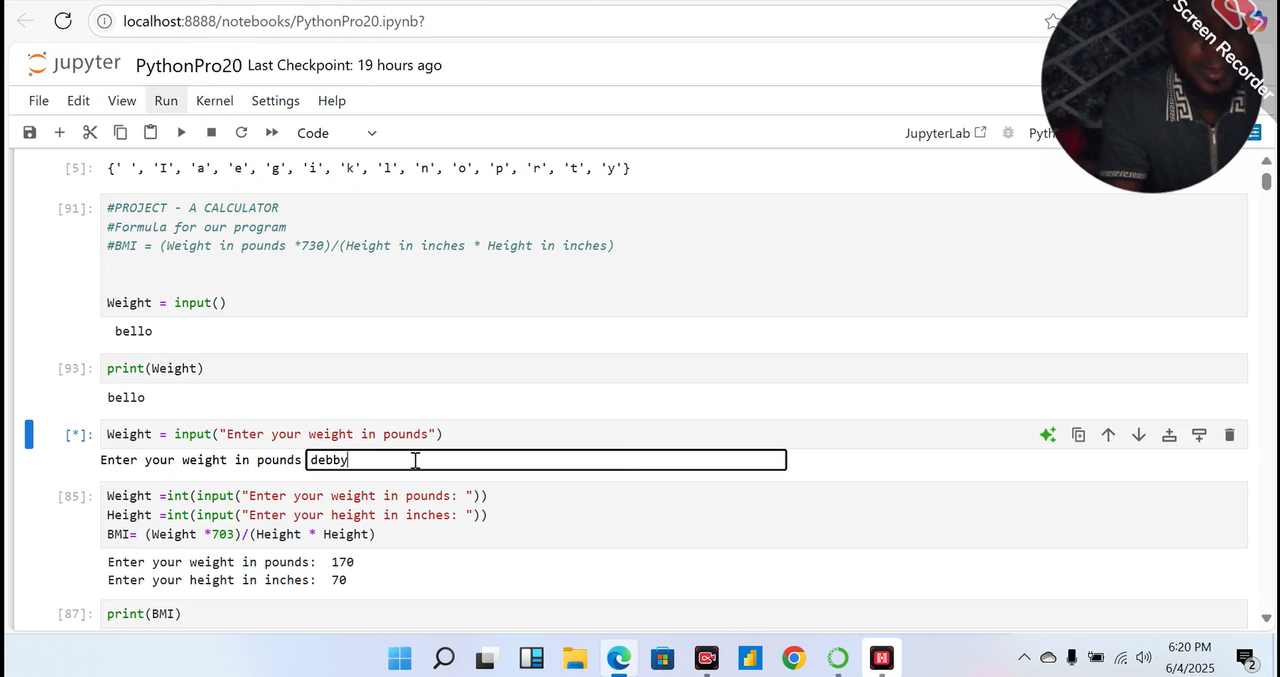Insert a cell above from the cell toolbar
Image resolution: width=1280 pixels, height=677 pixels.
[1169, 435]
